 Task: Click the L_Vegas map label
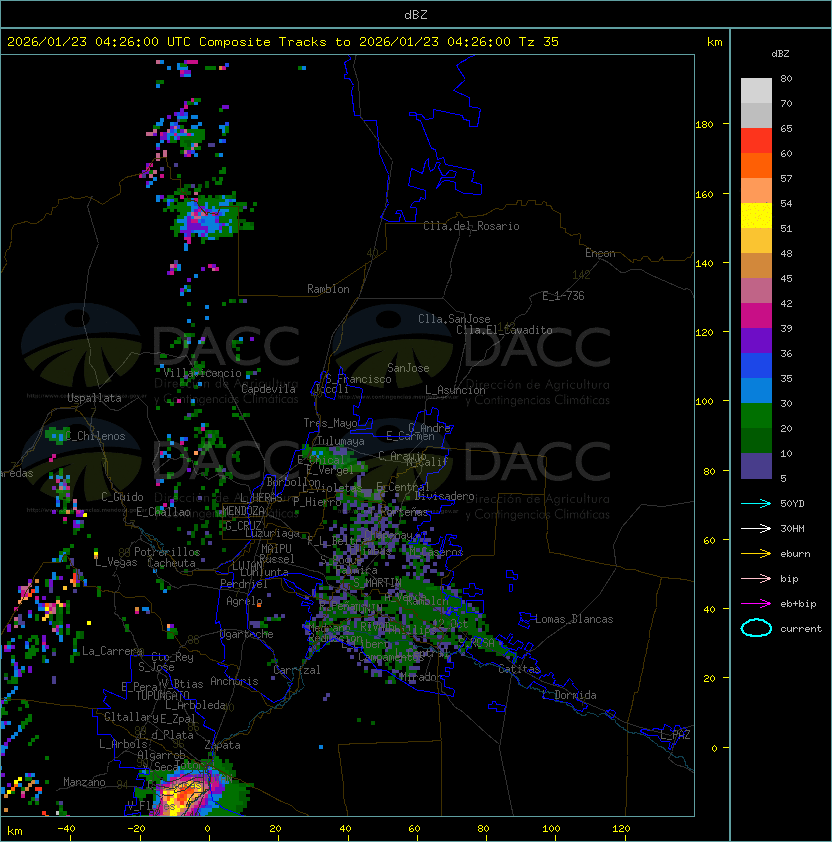coord(116,562)
